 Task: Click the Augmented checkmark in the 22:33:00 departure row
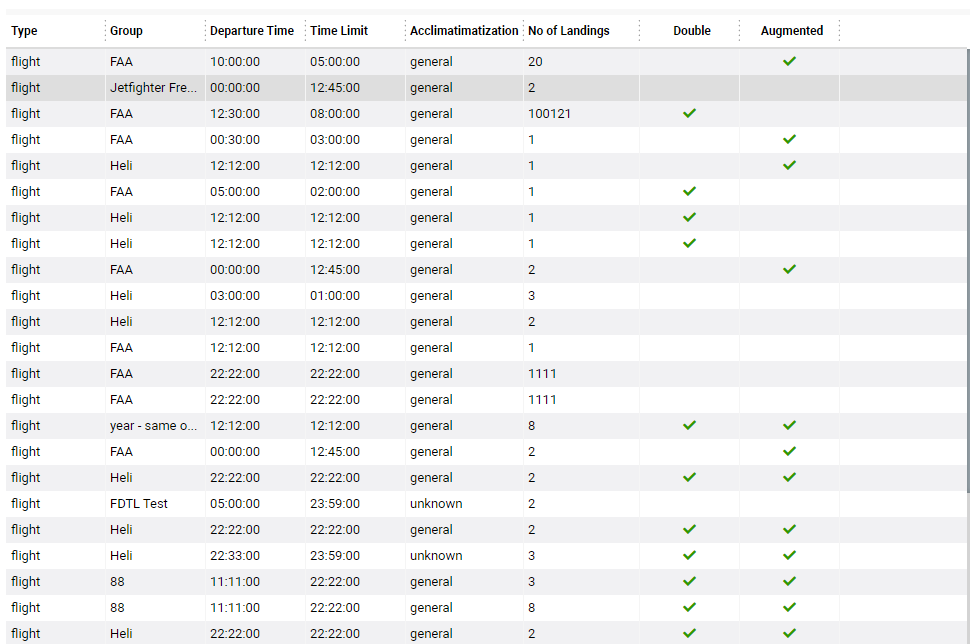[789, 555]
